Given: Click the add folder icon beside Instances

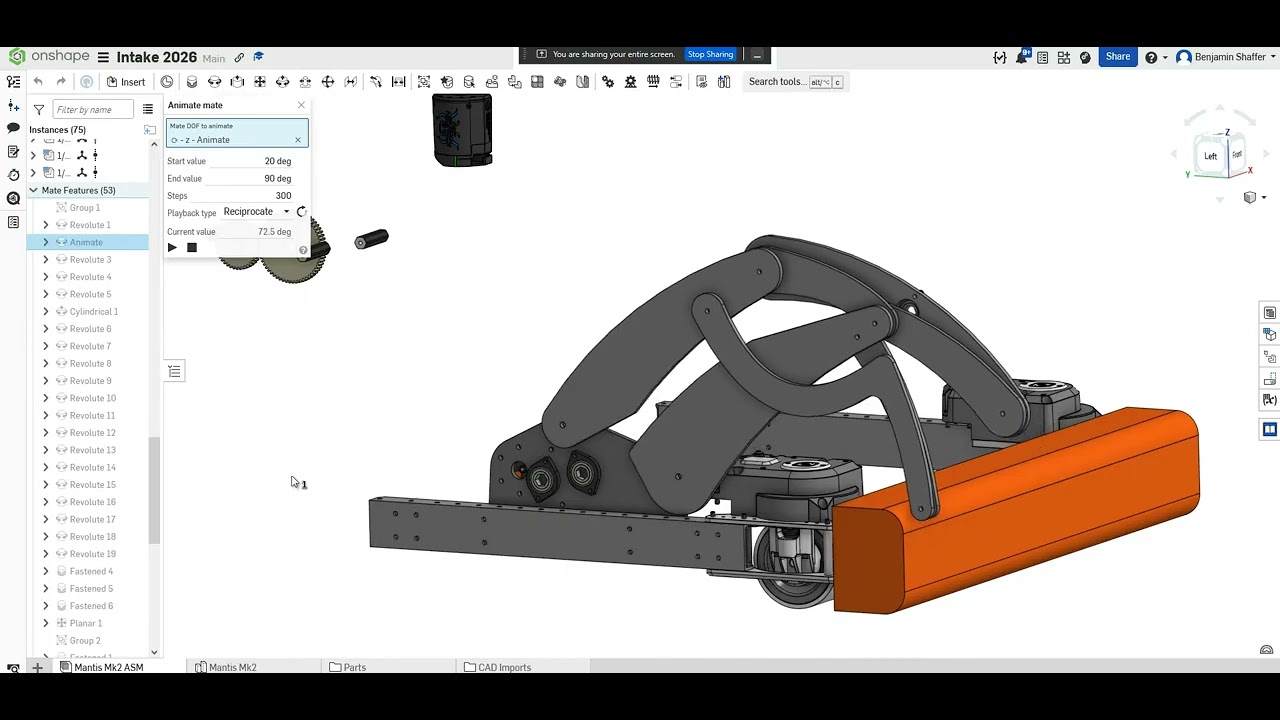Looking at the screenshot, I should tap(150, 130).
